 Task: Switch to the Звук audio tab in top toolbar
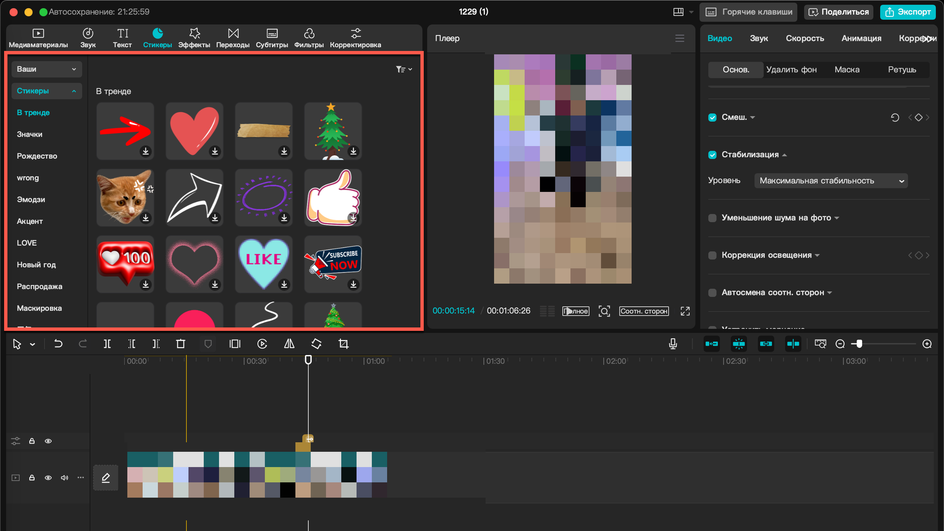point(88,38)
